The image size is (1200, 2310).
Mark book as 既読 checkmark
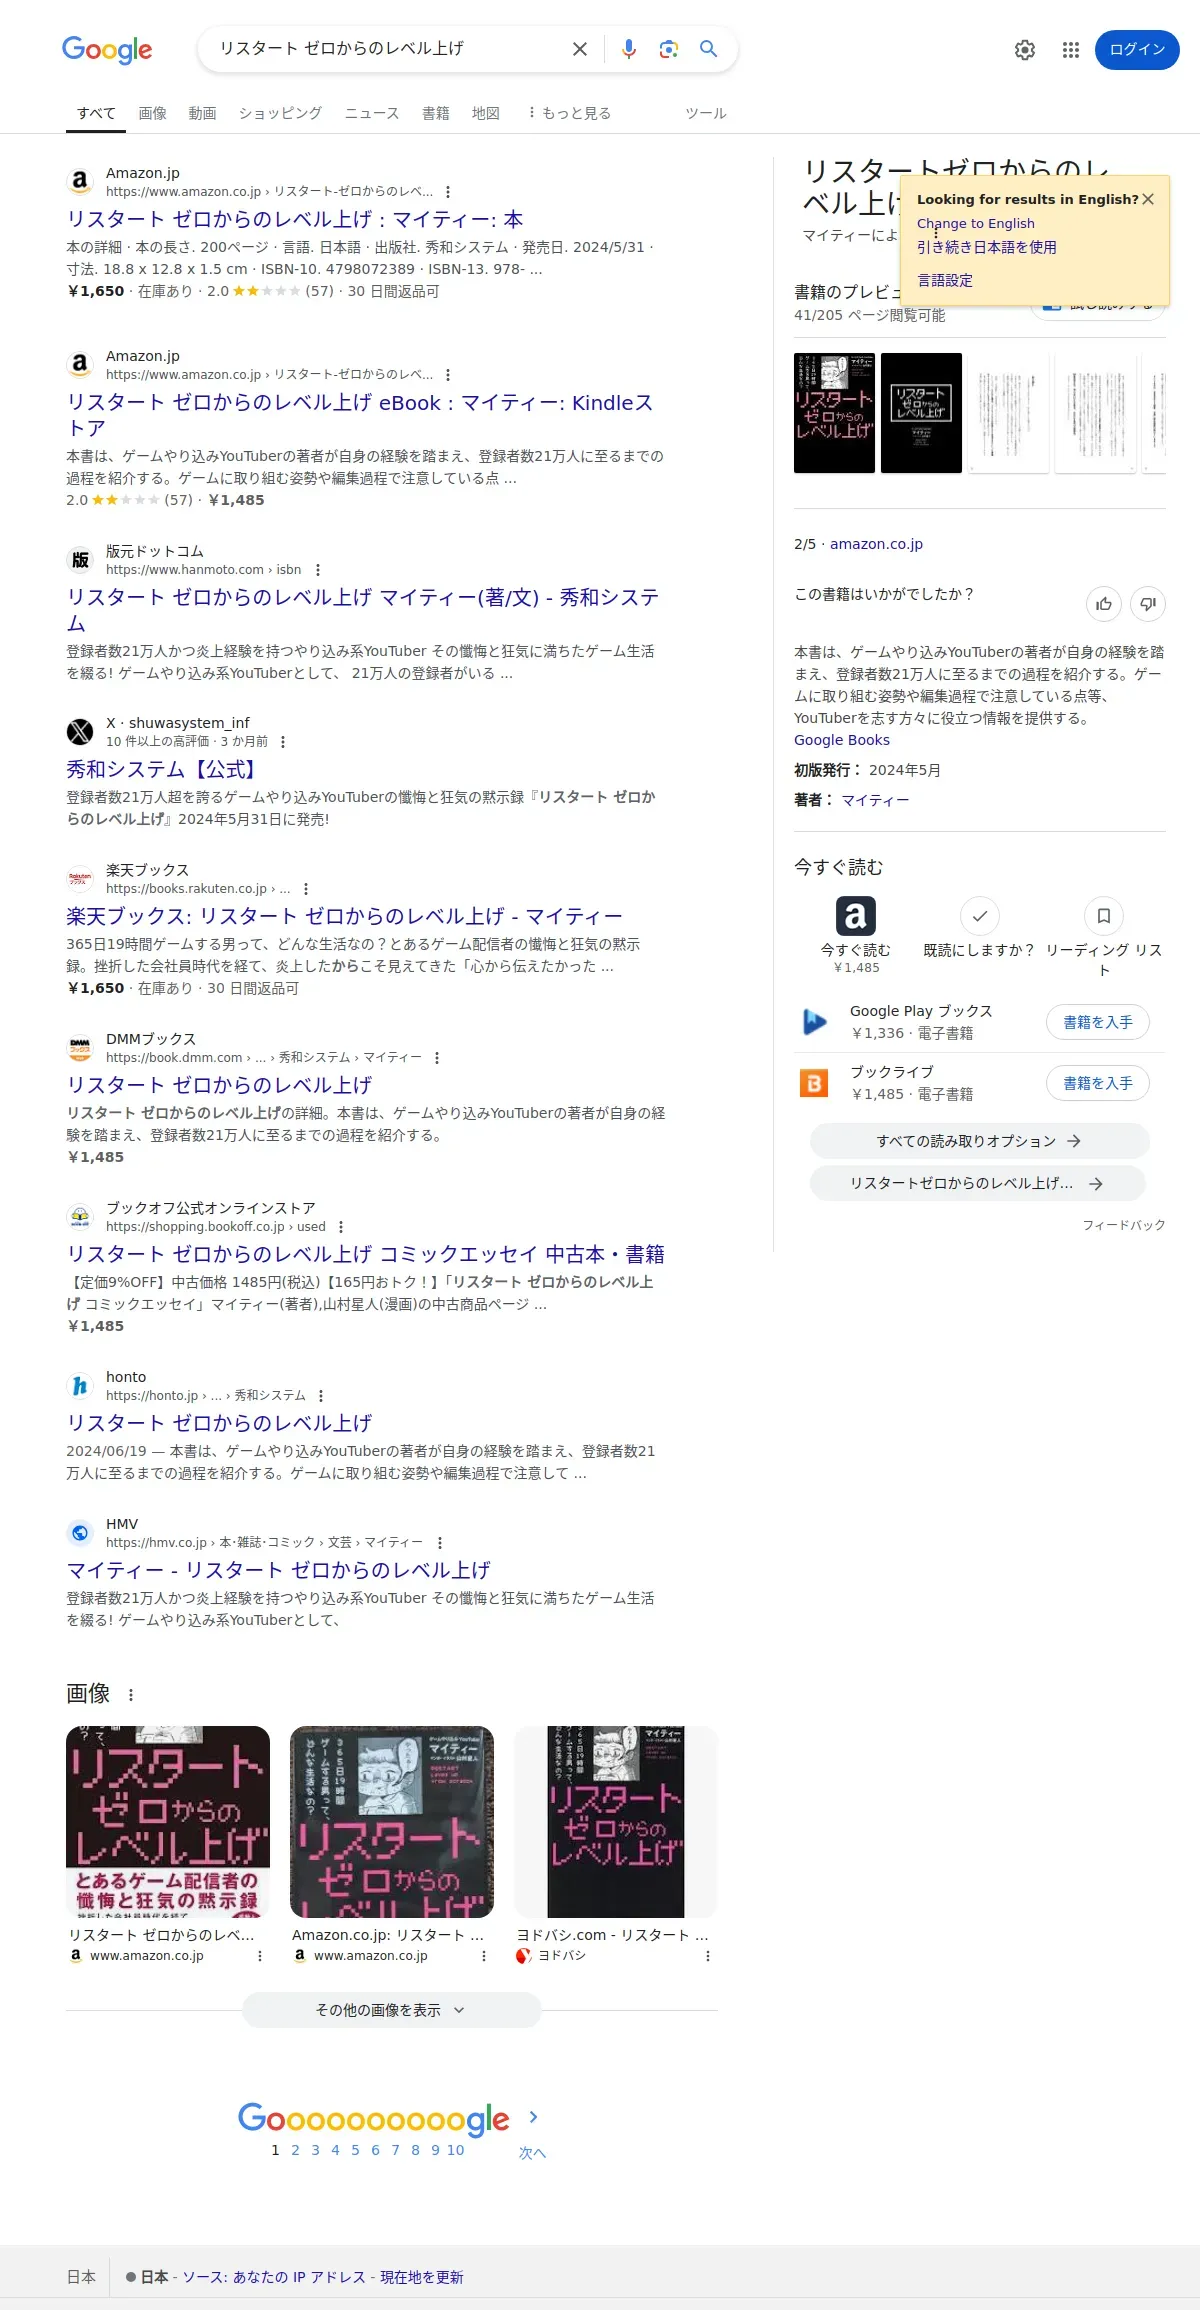pos(980,916)
